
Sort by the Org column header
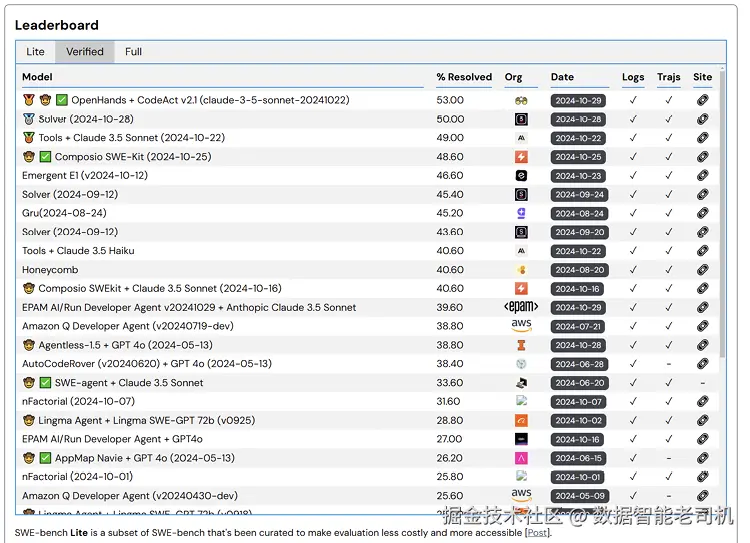click(513, 77)
